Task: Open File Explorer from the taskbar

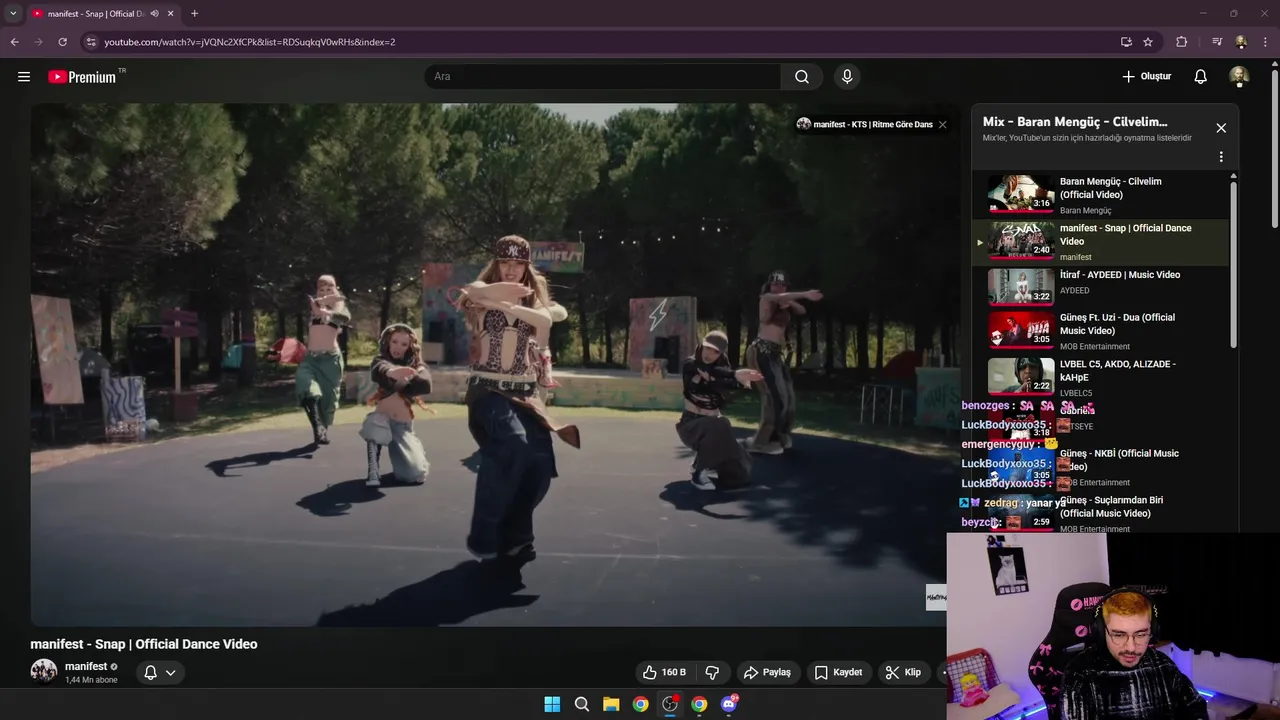Action: tap(611, 704)
